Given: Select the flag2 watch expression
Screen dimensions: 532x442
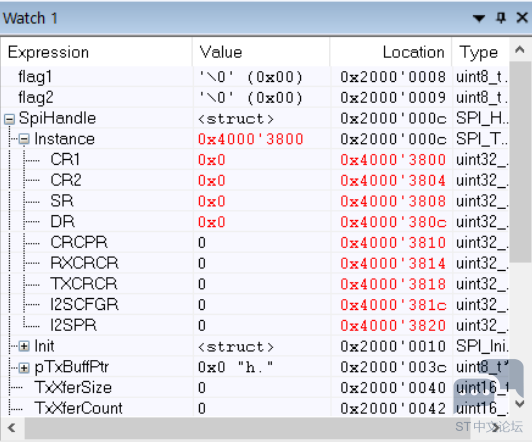Looking at the screenshot, I should click(36, 98).
